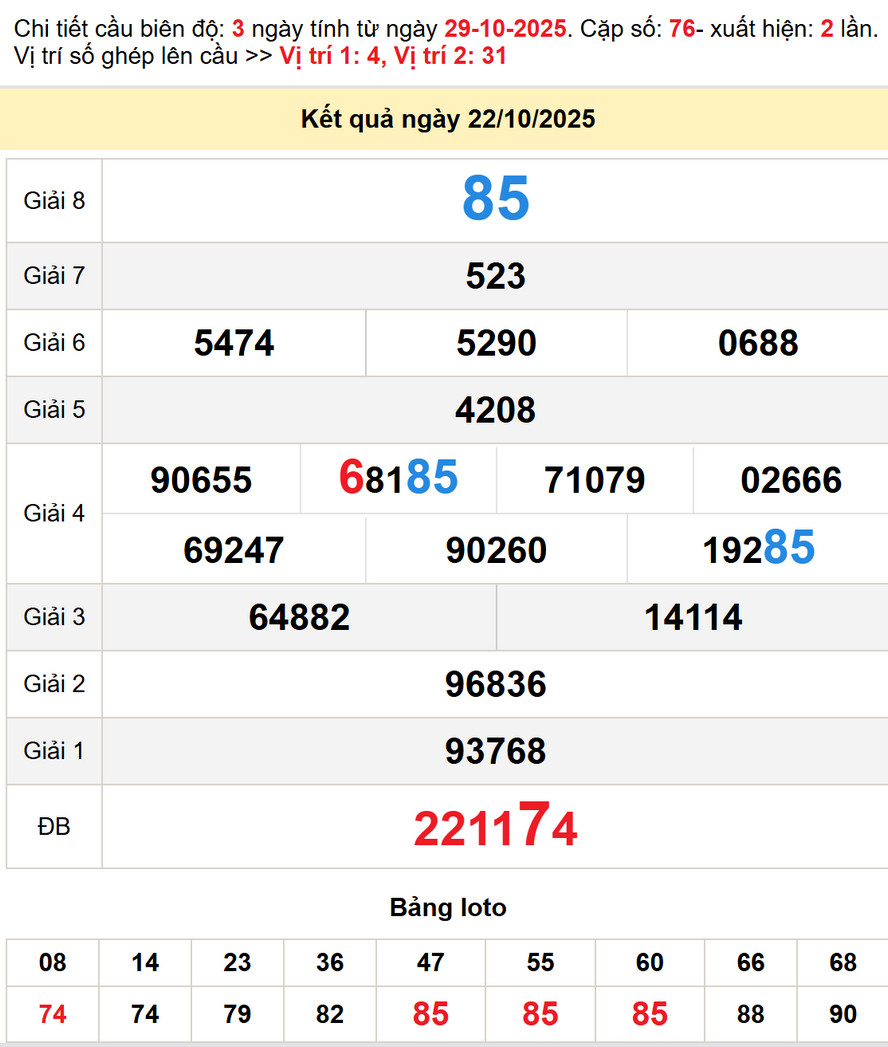Click the 'Kết quả ngày 22/10/2025' header
This screenshot has width=888, height=1047.
point(447,120)
